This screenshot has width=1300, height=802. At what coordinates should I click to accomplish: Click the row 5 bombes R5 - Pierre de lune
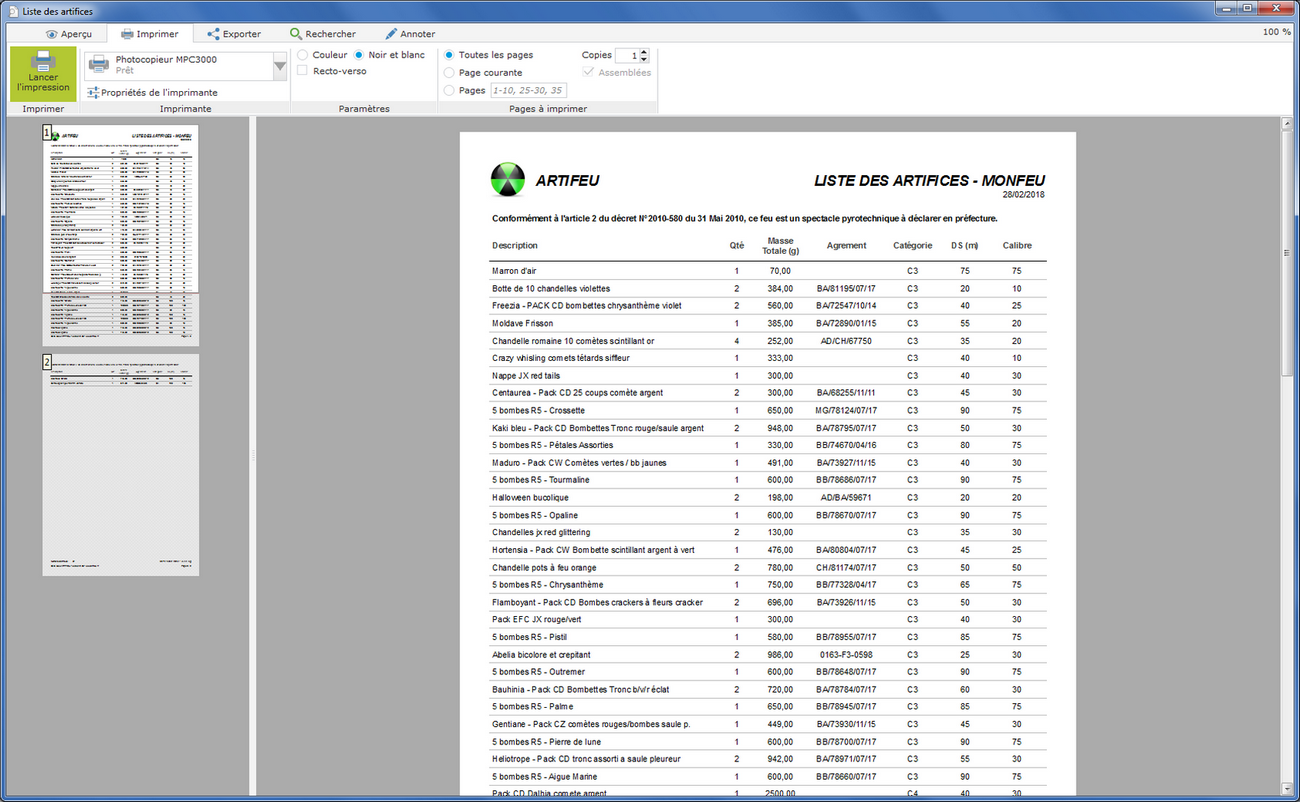(x=768, y=741)
